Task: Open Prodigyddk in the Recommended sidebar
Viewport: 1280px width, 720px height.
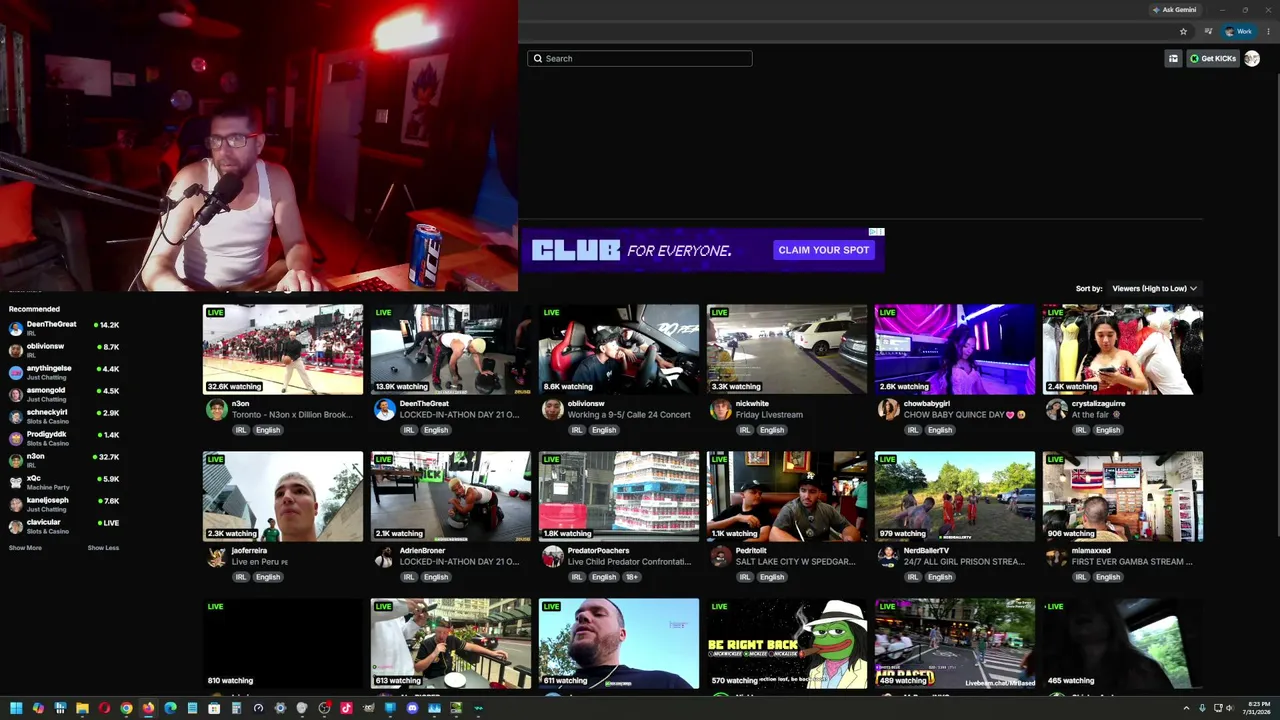Action: tap(64, 438)
